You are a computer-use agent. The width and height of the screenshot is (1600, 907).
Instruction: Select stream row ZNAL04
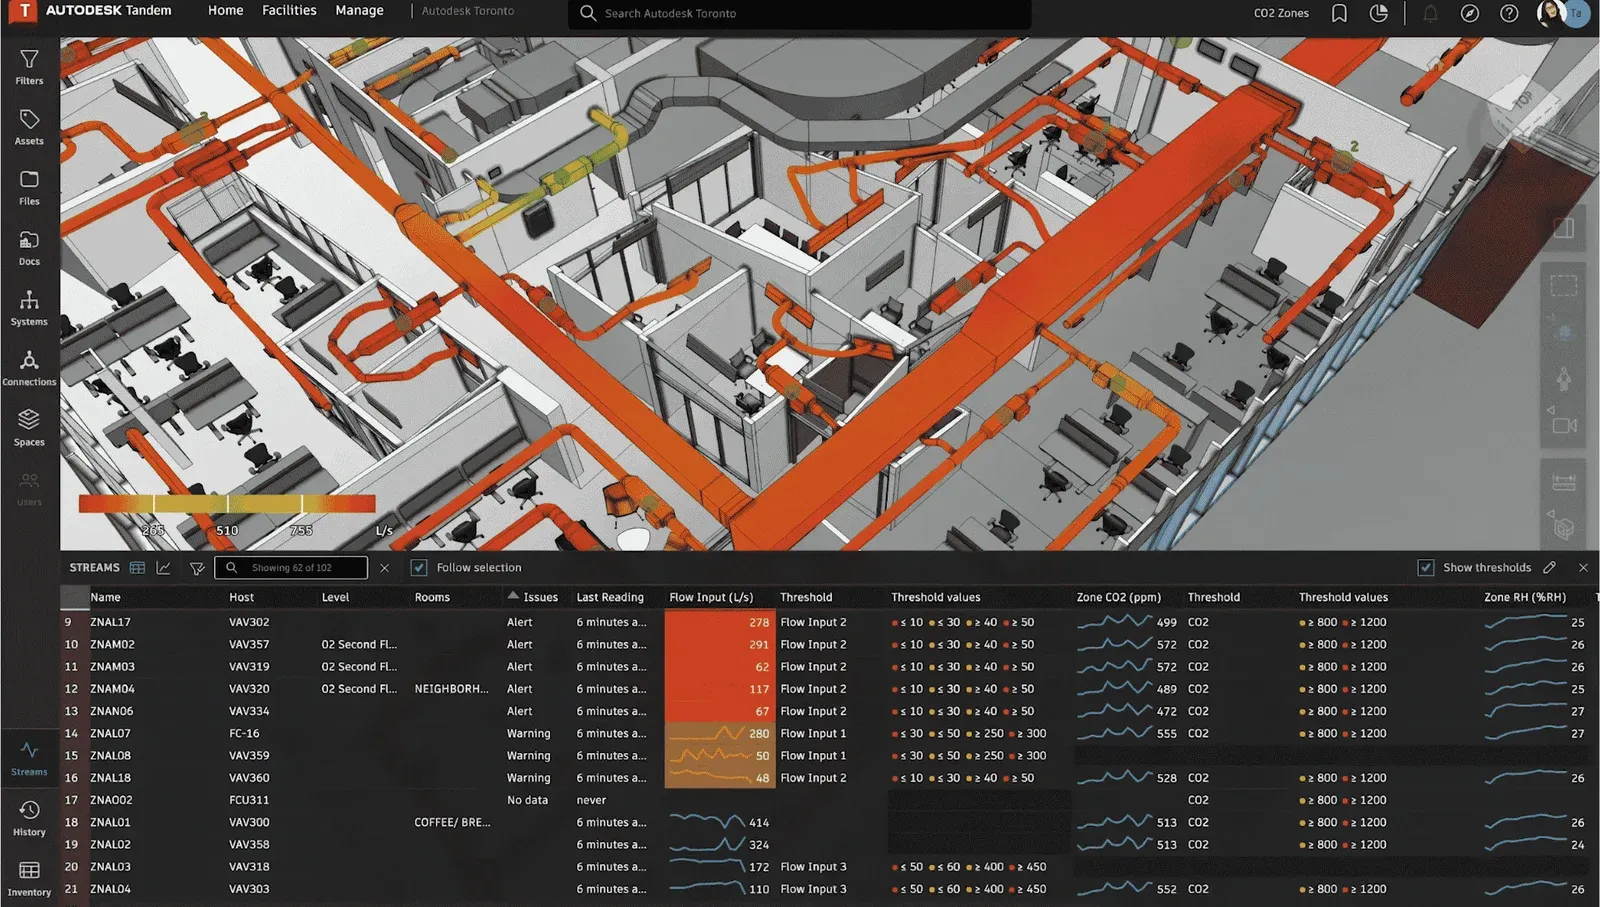[x=830, y=889]
